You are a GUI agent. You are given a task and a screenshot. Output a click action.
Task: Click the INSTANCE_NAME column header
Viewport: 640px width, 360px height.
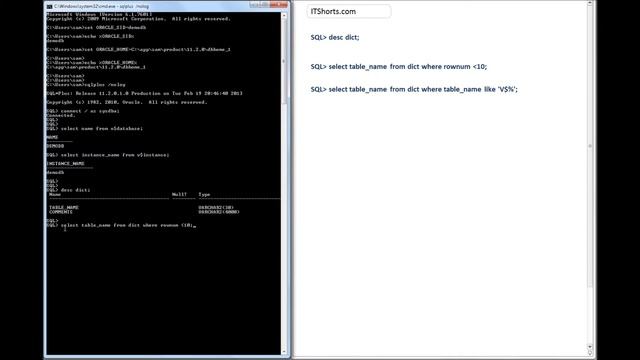click(65, 164)
